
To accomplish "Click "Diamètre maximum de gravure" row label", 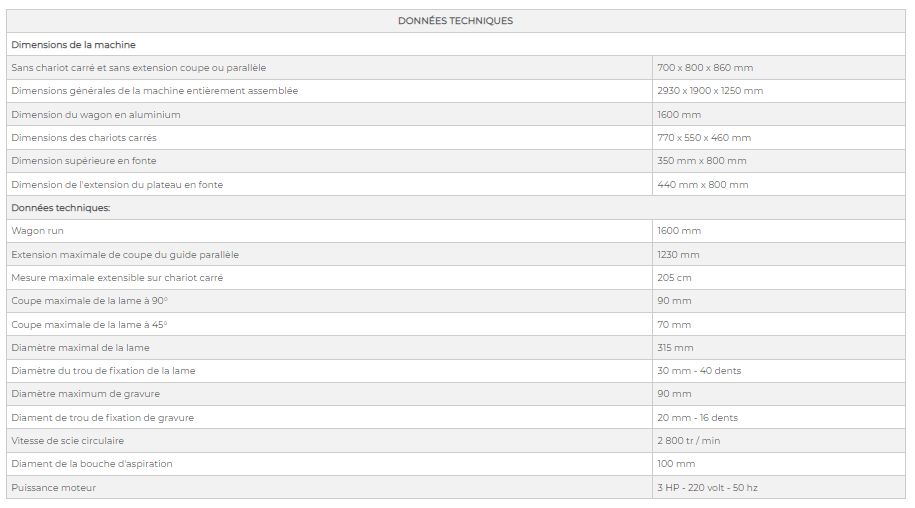I will 85,394.
